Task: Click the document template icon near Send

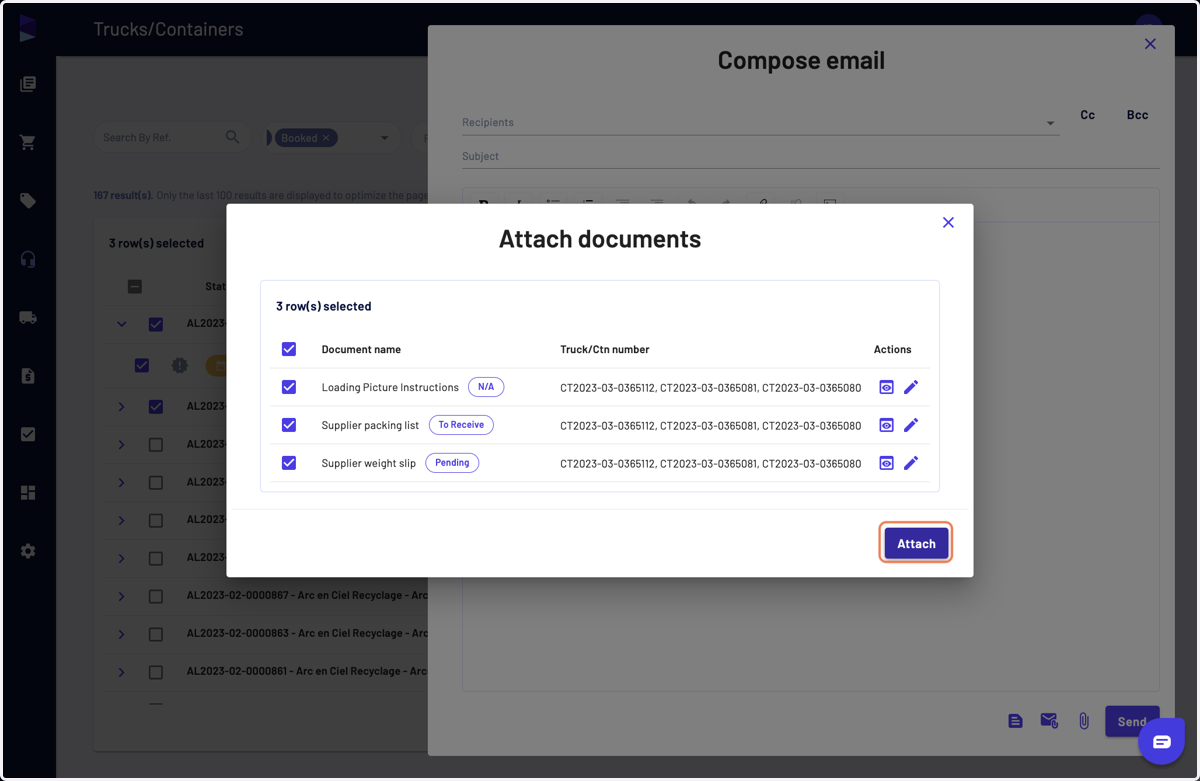Action: click(1015, 721)
